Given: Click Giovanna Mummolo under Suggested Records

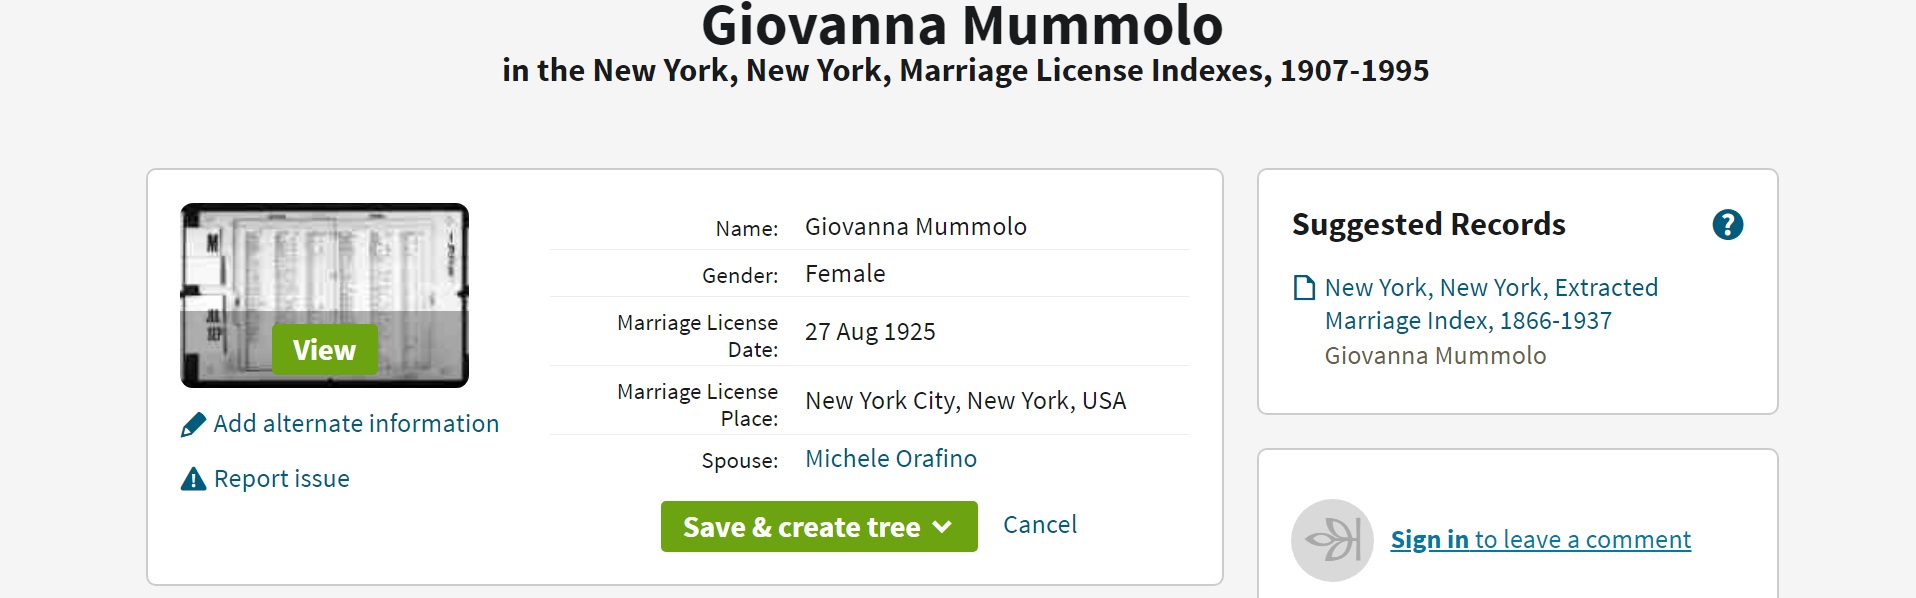Looking at the screenshot, I should [x=1435, y=356].
